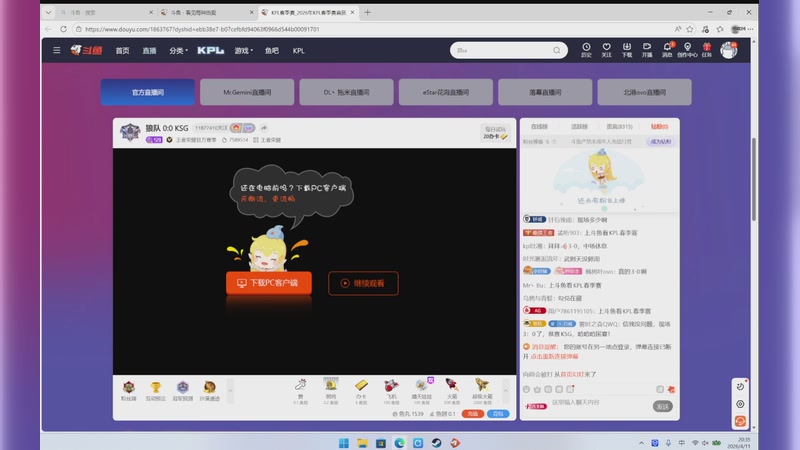Share the stream via the arrow icon by the title
The image size is (800, 450).
click(x=264, y=128)
